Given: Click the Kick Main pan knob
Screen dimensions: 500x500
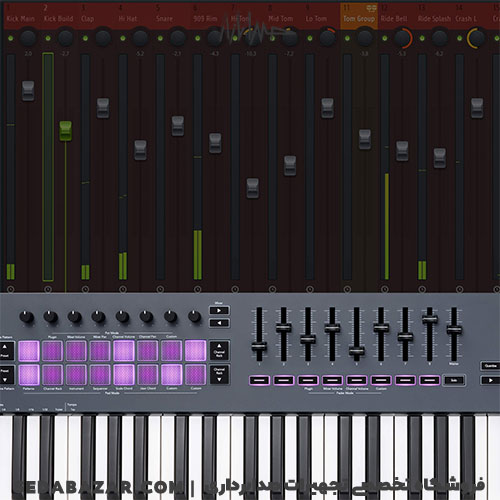Looking at the screenshot, I should 28,38.
